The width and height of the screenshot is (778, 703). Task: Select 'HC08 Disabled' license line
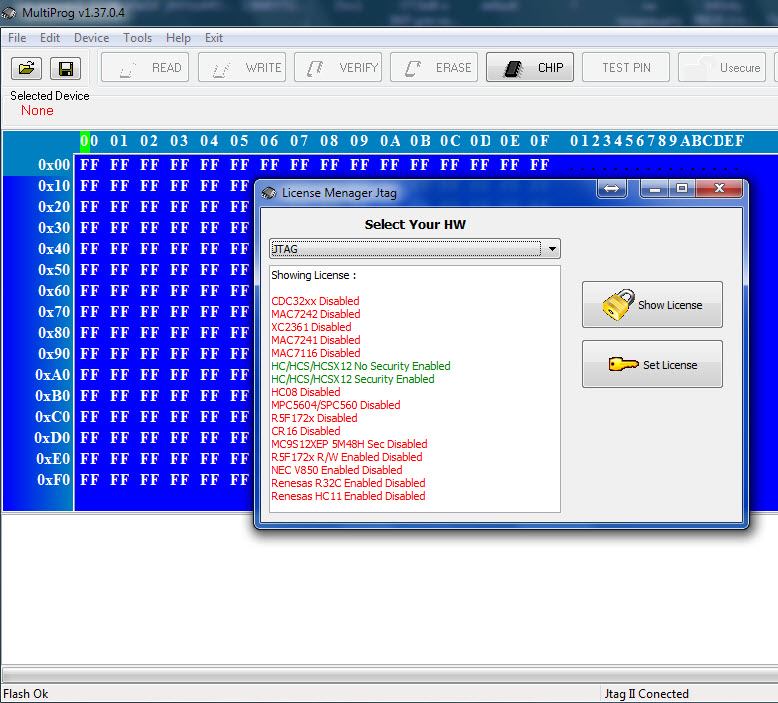click(306, 392)
